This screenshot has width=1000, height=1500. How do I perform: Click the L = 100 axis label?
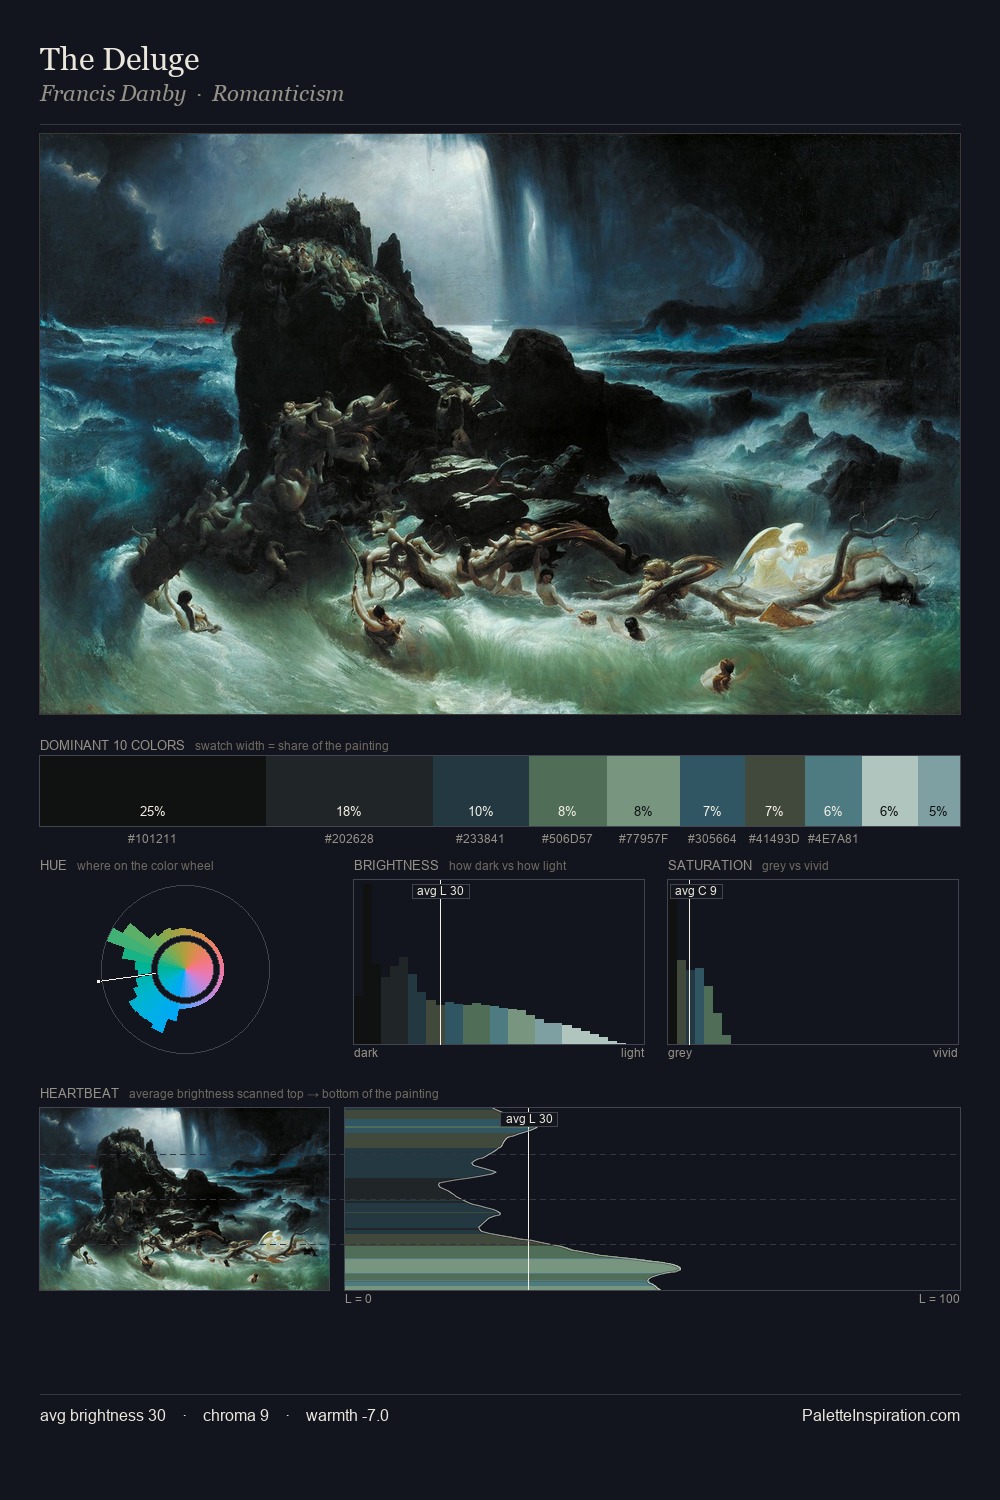939,1299
